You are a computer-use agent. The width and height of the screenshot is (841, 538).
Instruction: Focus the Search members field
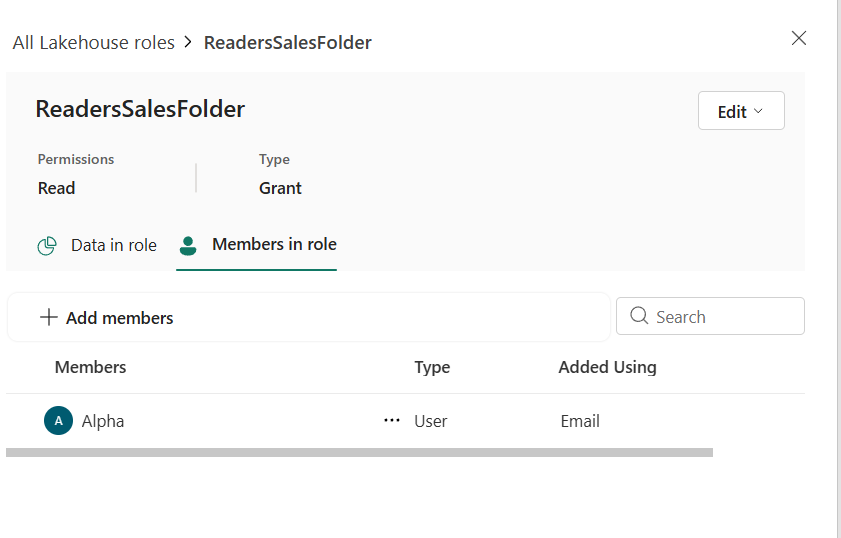click(710, 316)
